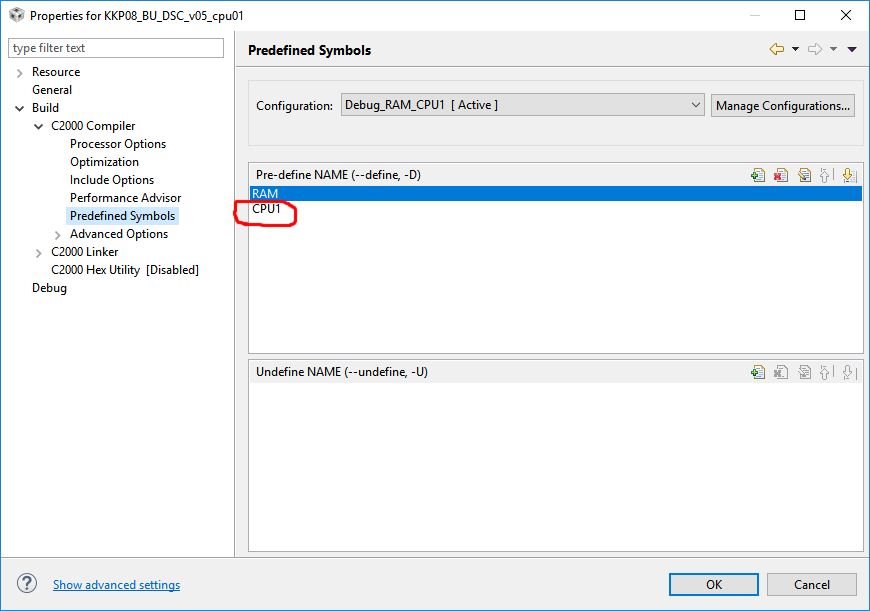The width and height of the screenshot is (870, 611).
Task: Click Manage Configurations button
Action: pos(782,105)
